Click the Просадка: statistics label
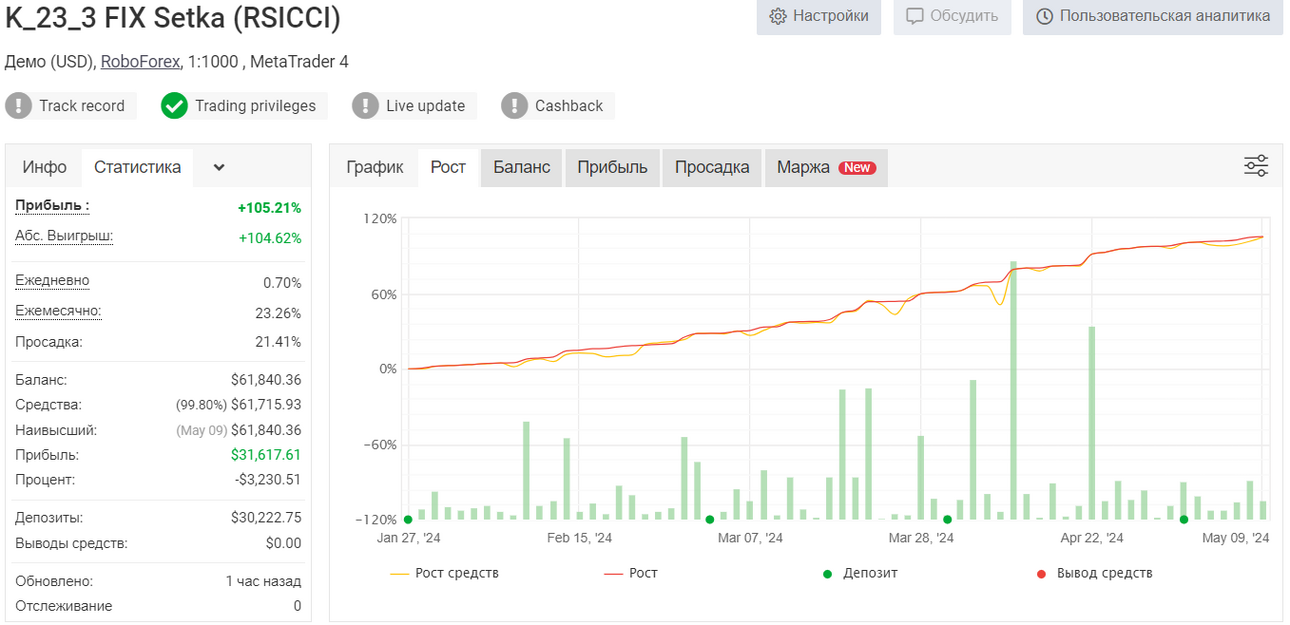Image resolution: width=1290 pixels, height=625 pixels. (49, 342)
